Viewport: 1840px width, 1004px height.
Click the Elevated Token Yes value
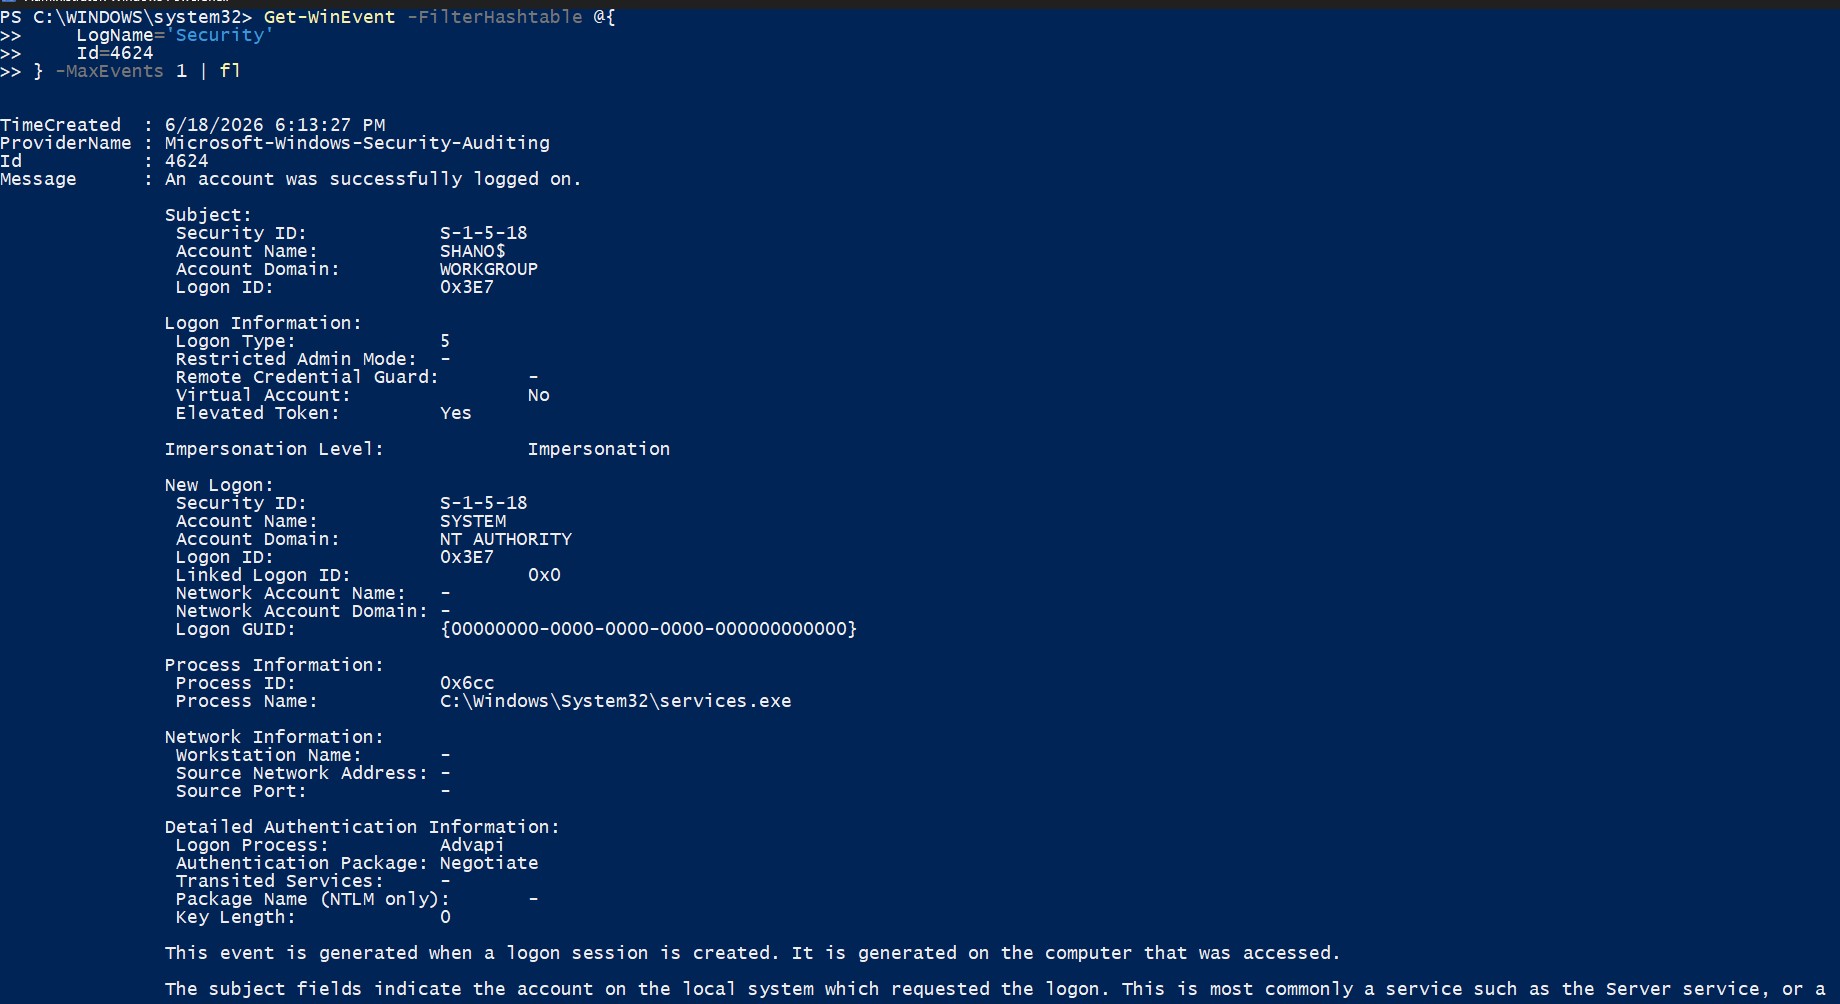tap(456, 413)
